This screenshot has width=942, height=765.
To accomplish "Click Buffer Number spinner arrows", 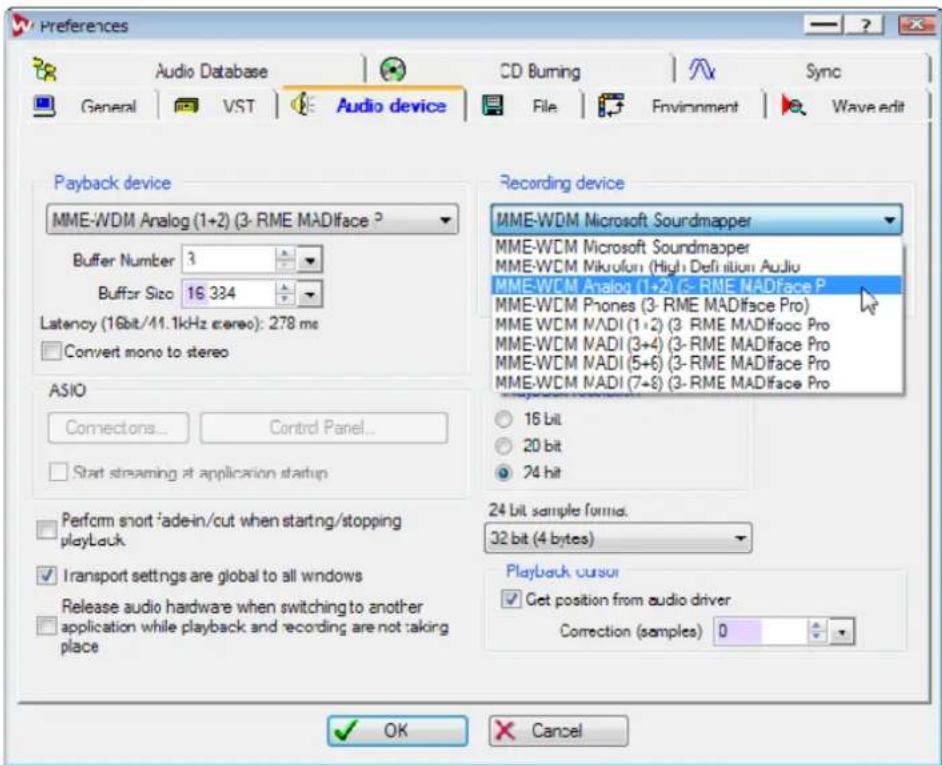I will pos(285,260).
